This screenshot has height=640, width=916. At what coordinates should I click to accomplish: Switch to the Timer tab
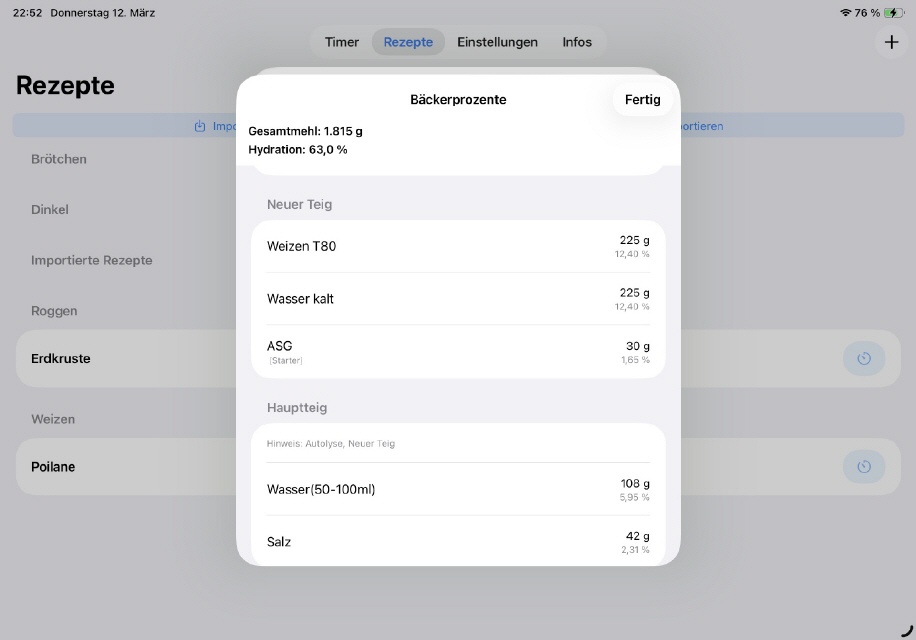(x=342, y=42)
